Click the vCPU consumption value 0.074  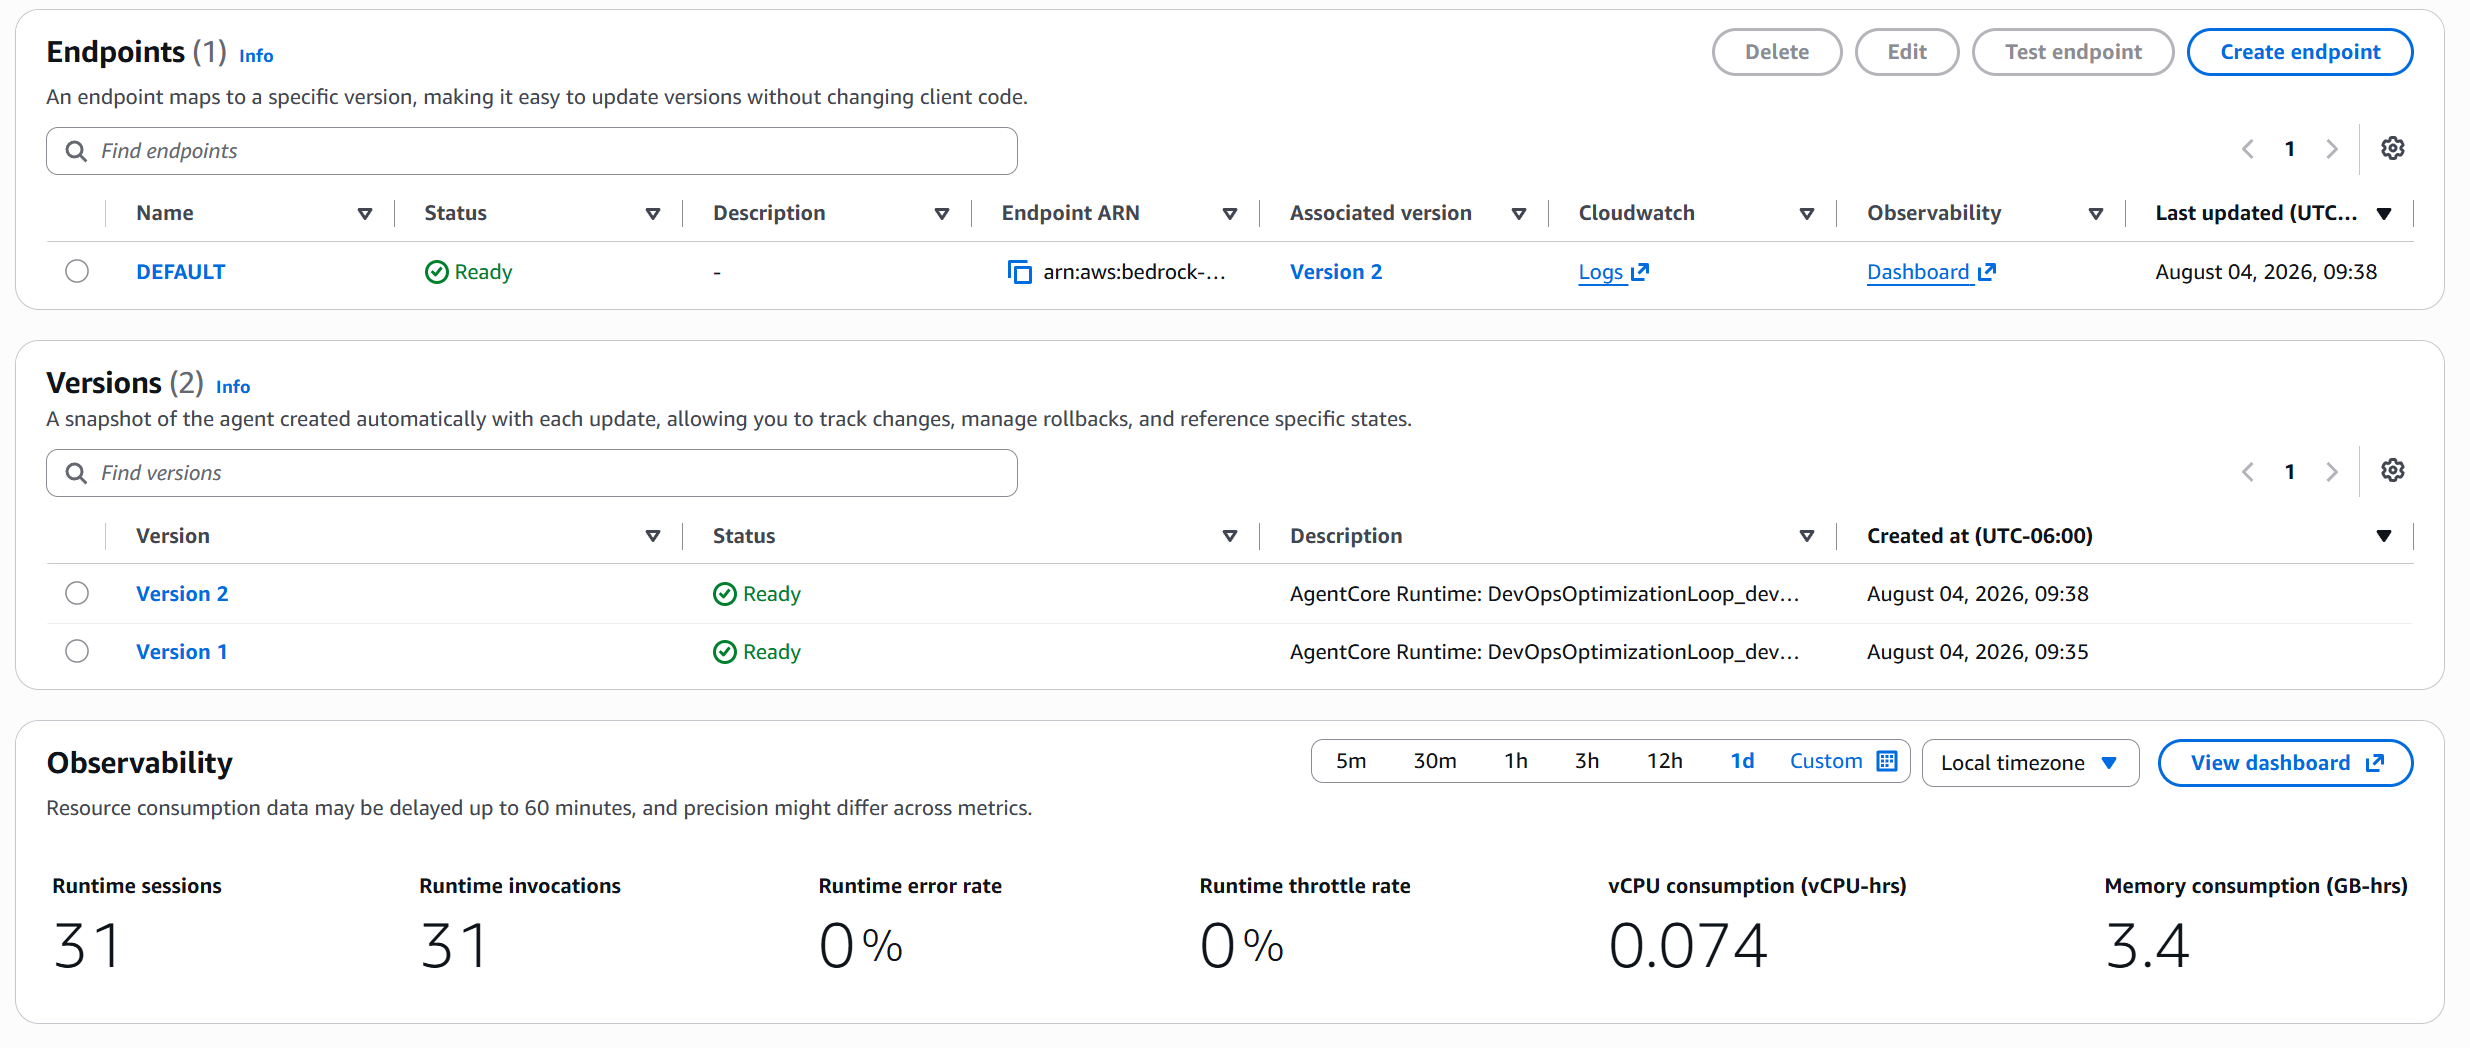[x=1688, y=946]
